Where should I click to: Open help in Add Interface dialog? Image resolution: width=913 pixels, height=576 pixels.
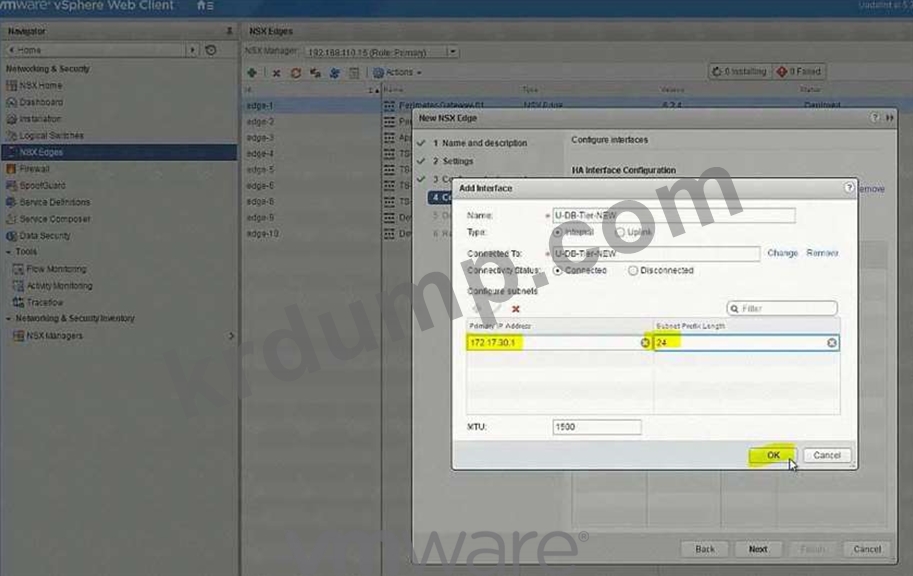click(x=849, y=188)
